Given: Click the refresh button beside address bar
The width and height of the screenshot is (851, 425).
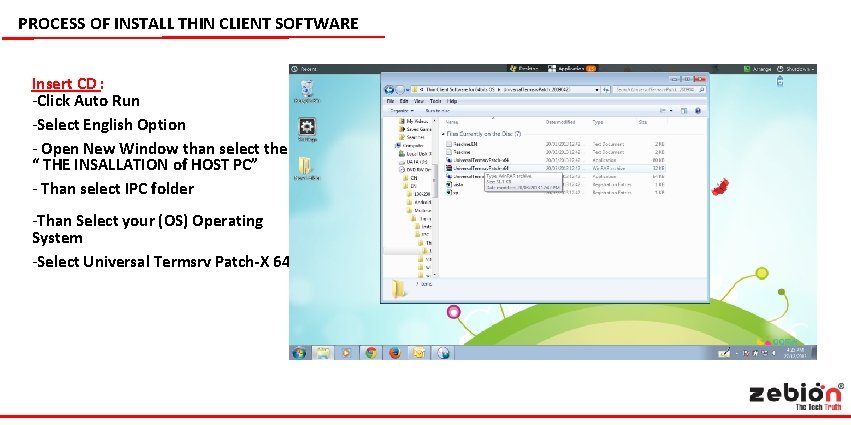Looking at the screenshot, I should pyautogui.click(x=606, y=90).
